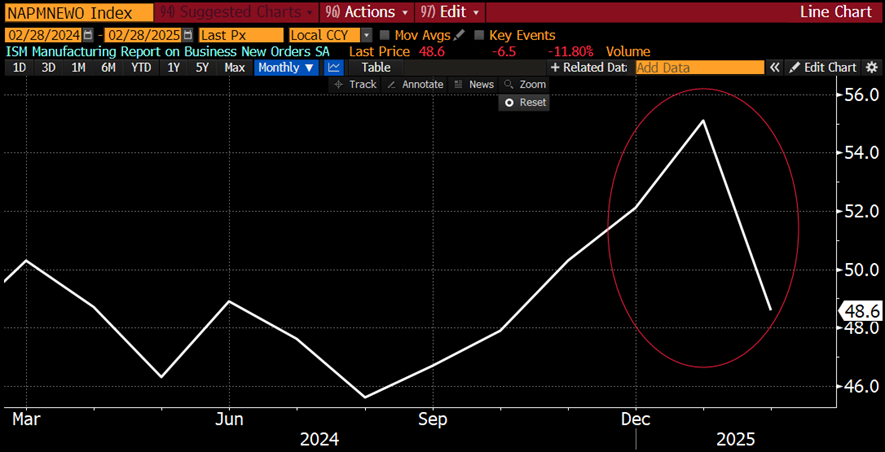The image size is (885, 452).
Task: Select the YTD time range
Action: [141, 68]
